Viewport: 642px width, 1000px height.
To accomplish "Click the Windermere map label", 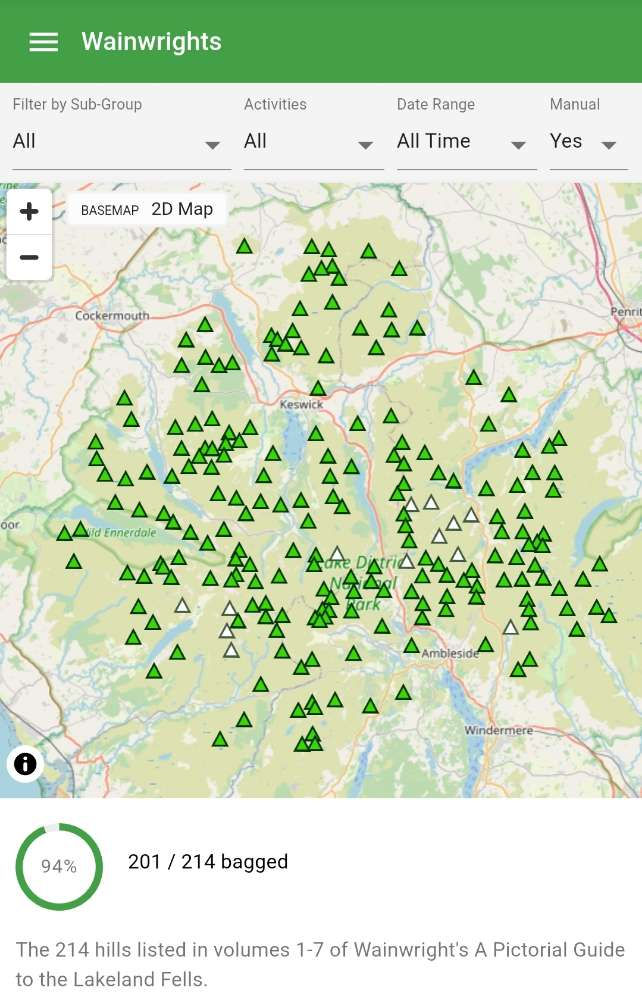I will click(x=499, y=730).
